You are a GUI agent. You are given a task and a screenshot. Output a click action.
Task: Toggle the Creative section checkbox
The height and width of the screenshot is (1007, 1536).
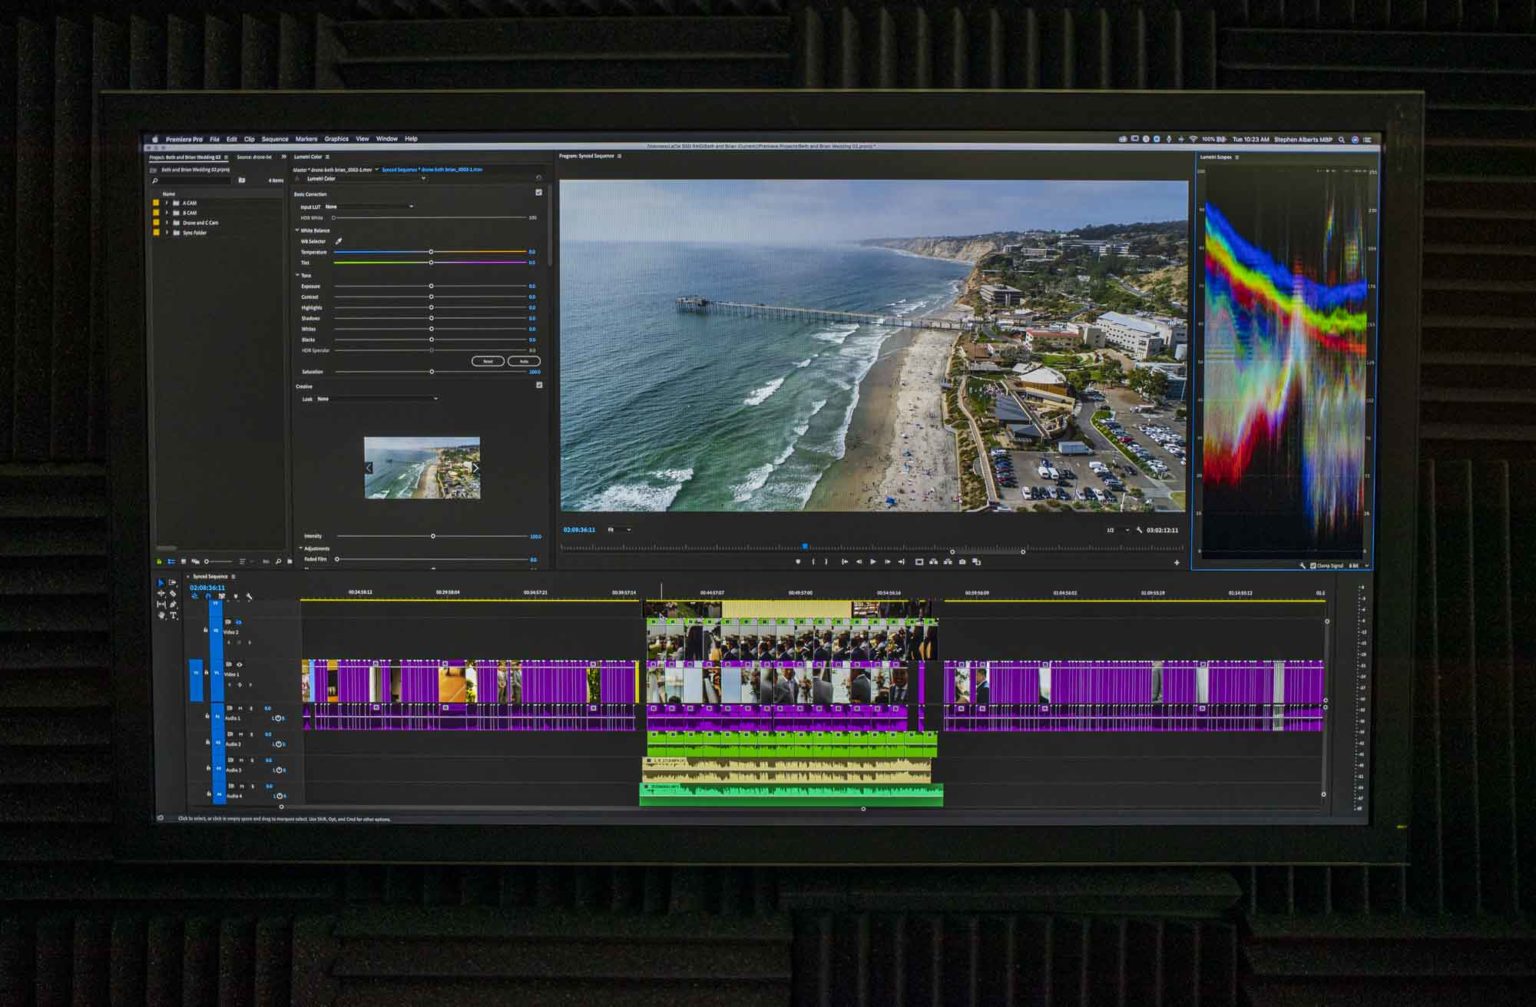coord(539,385)
